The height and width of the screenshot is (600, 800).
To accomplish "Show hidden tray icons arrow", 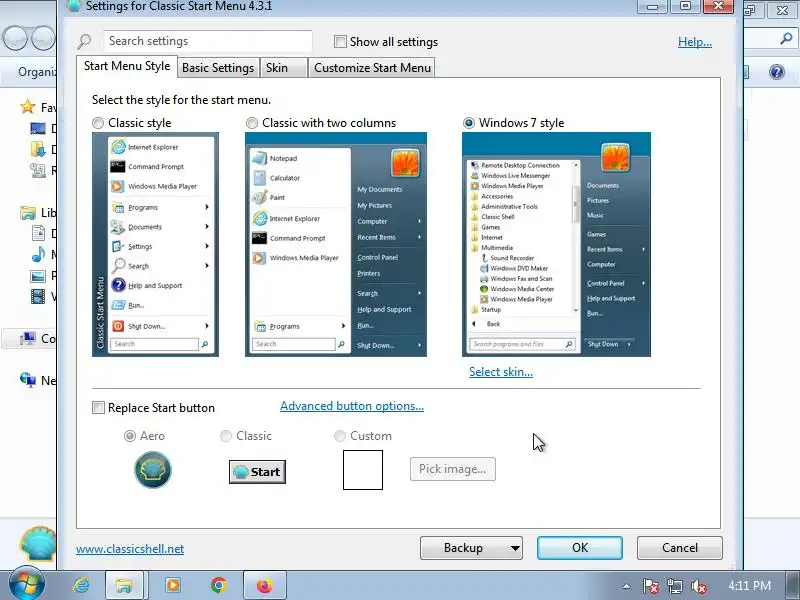I will point(626,587).
